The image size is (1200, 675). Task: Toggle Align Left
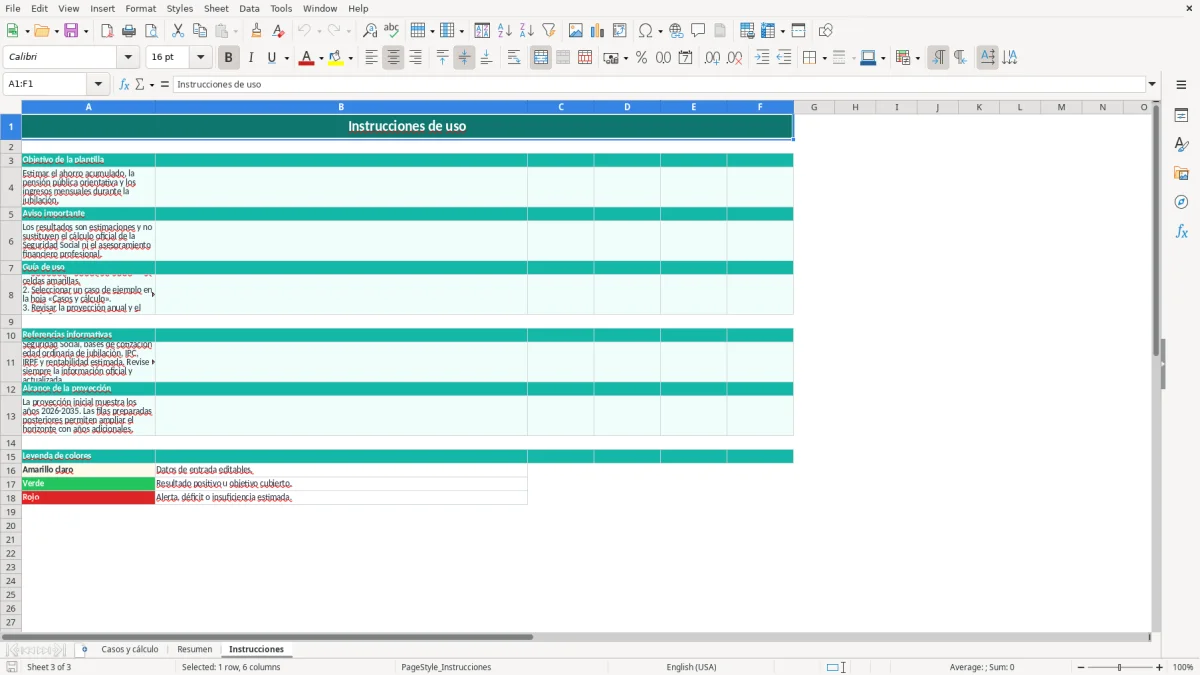coord(371,58)
